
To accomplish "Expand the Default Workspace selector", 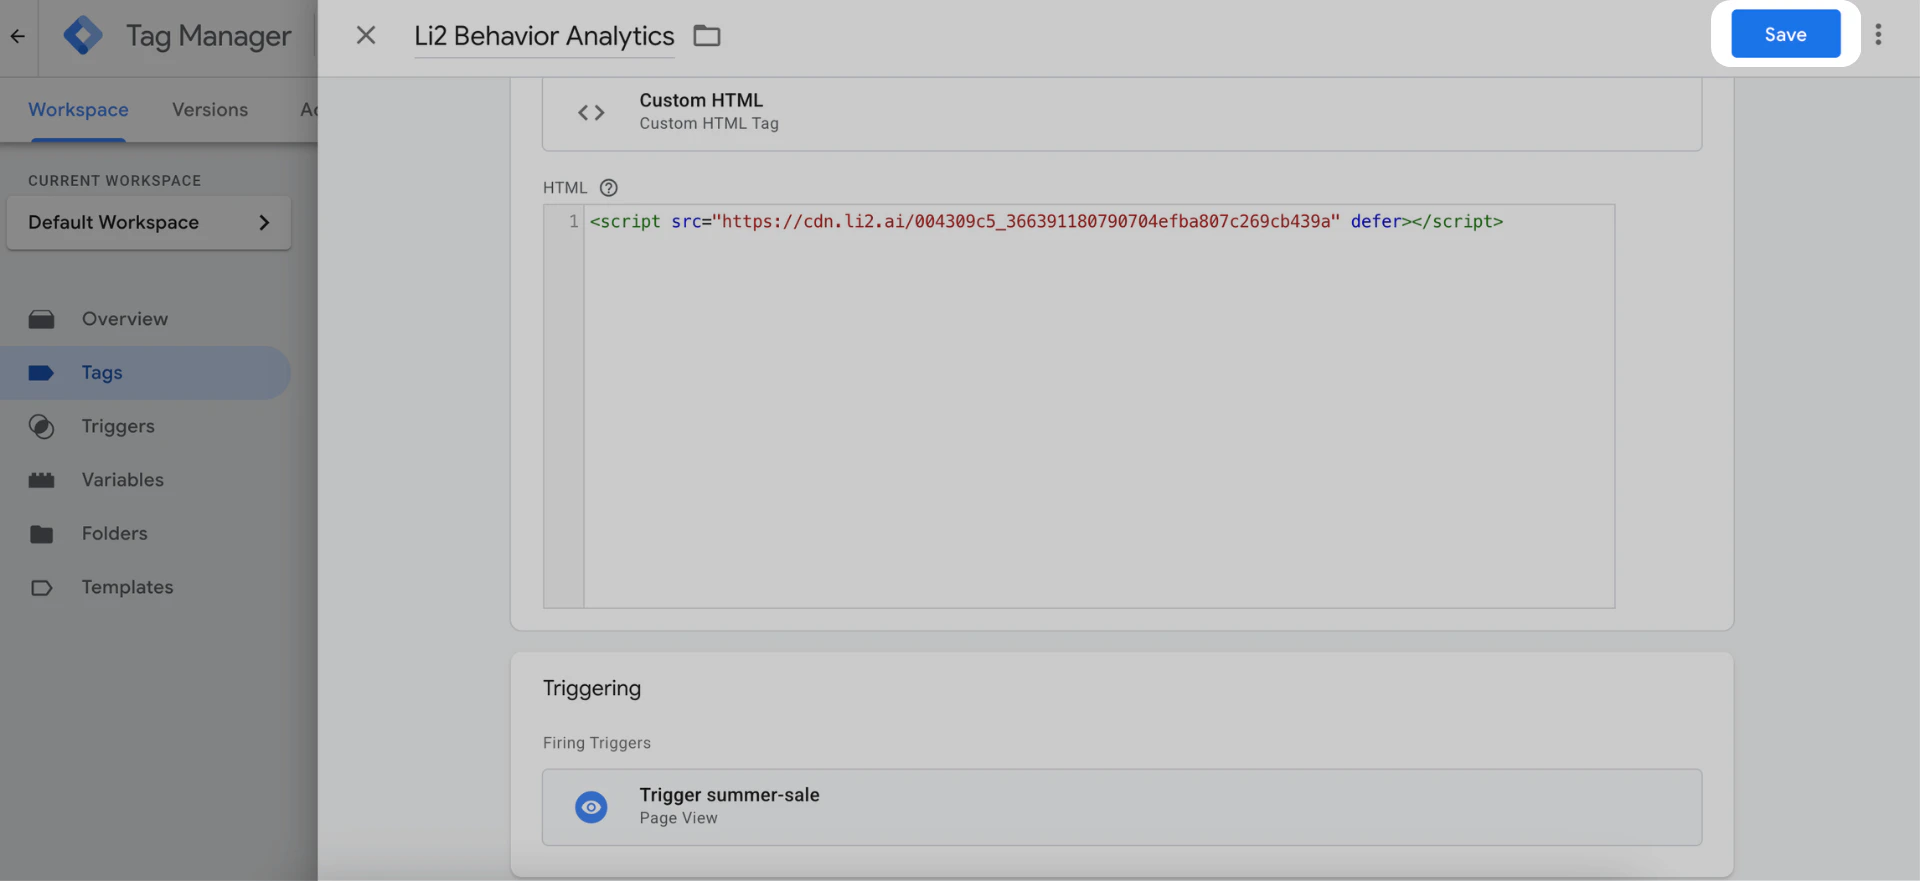I will [x=149, y=222].
